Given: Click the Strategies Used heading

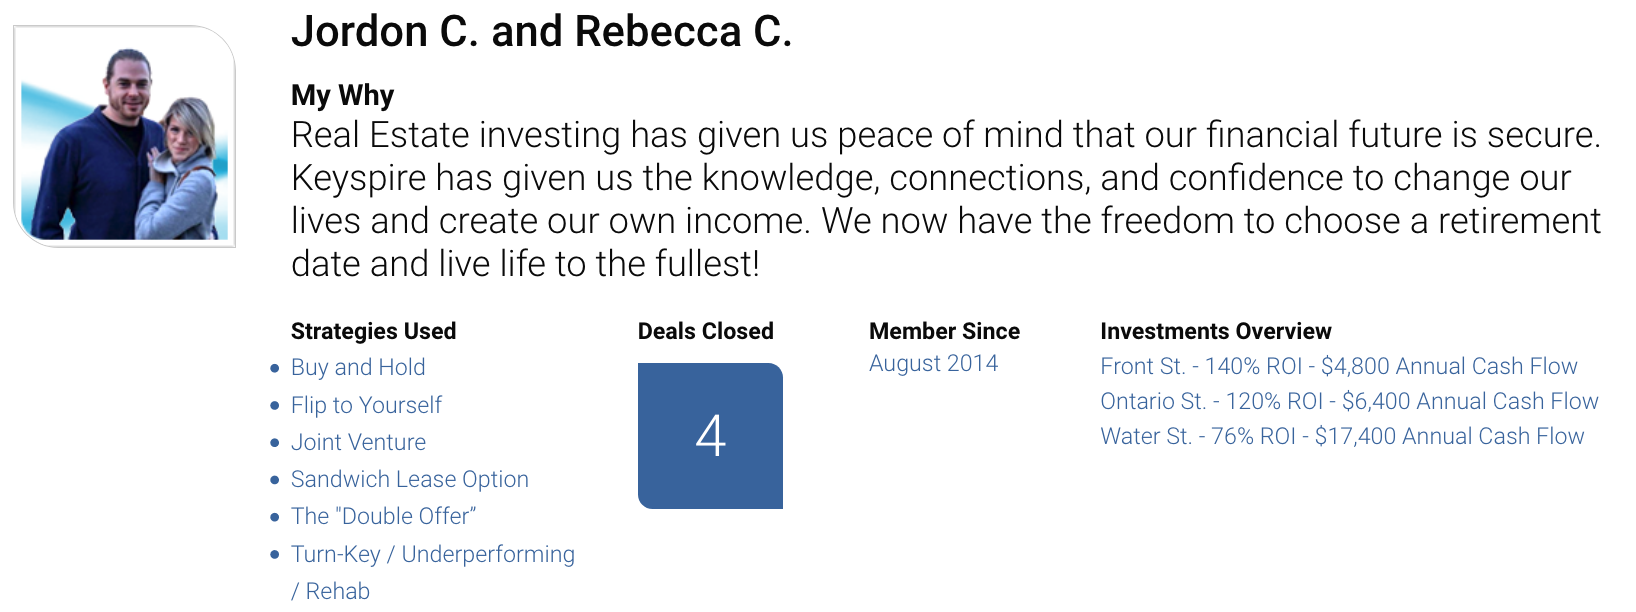Looking at the screenshot, I should 373,331.
